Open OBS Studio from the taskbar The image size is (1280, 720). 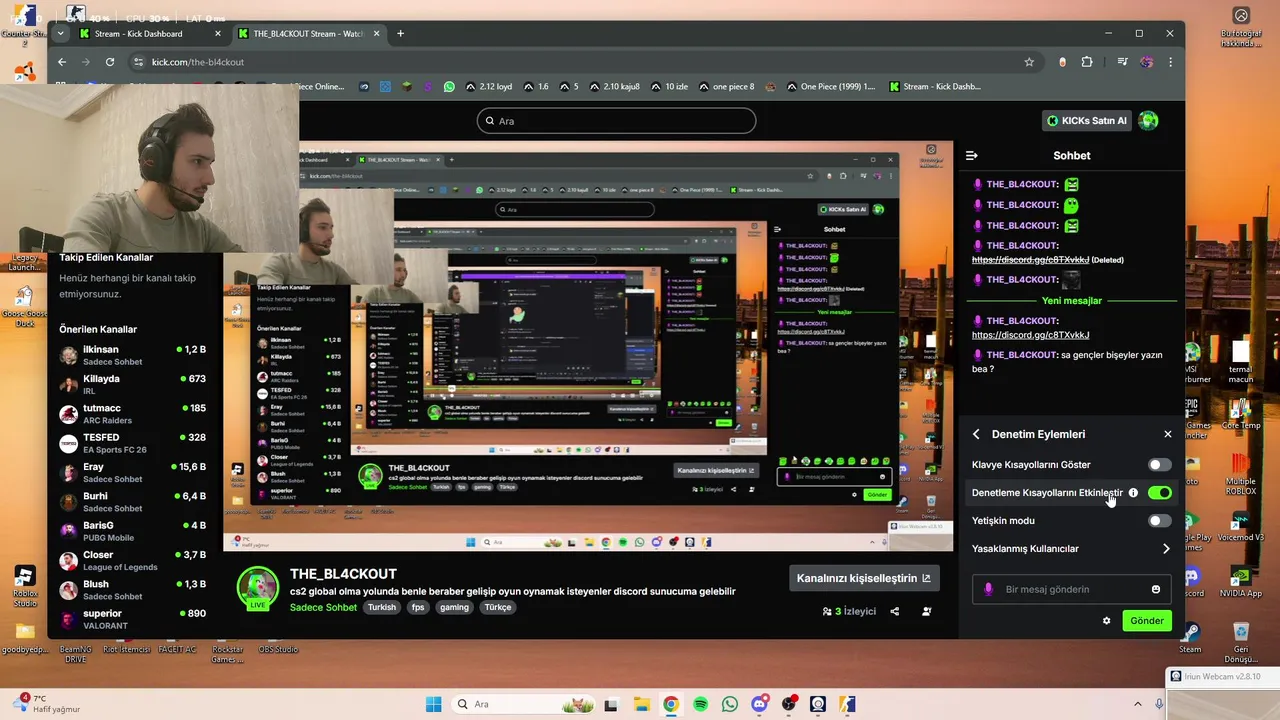pyautogui.click(x=789, y=704)
